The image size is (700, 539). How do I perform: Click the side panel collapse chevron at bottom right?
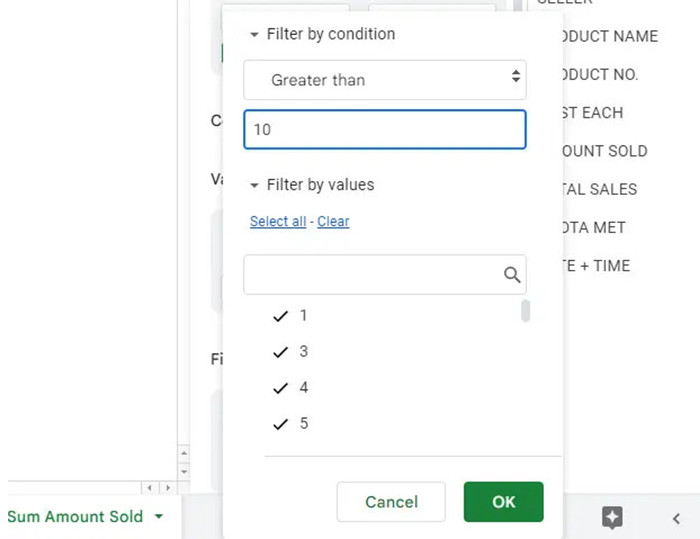tap(676, 517)
